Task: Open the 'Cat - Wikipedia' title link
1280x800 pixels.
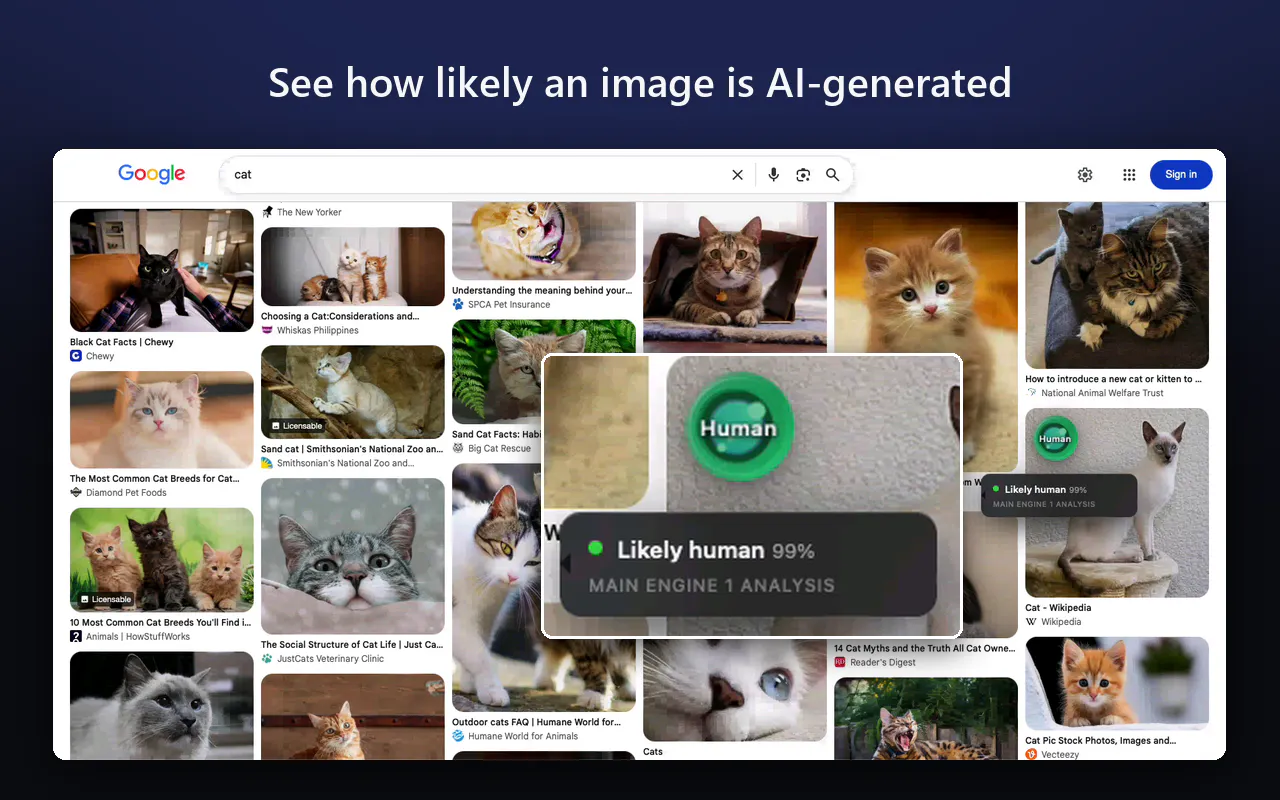Action: point(1058,607)
